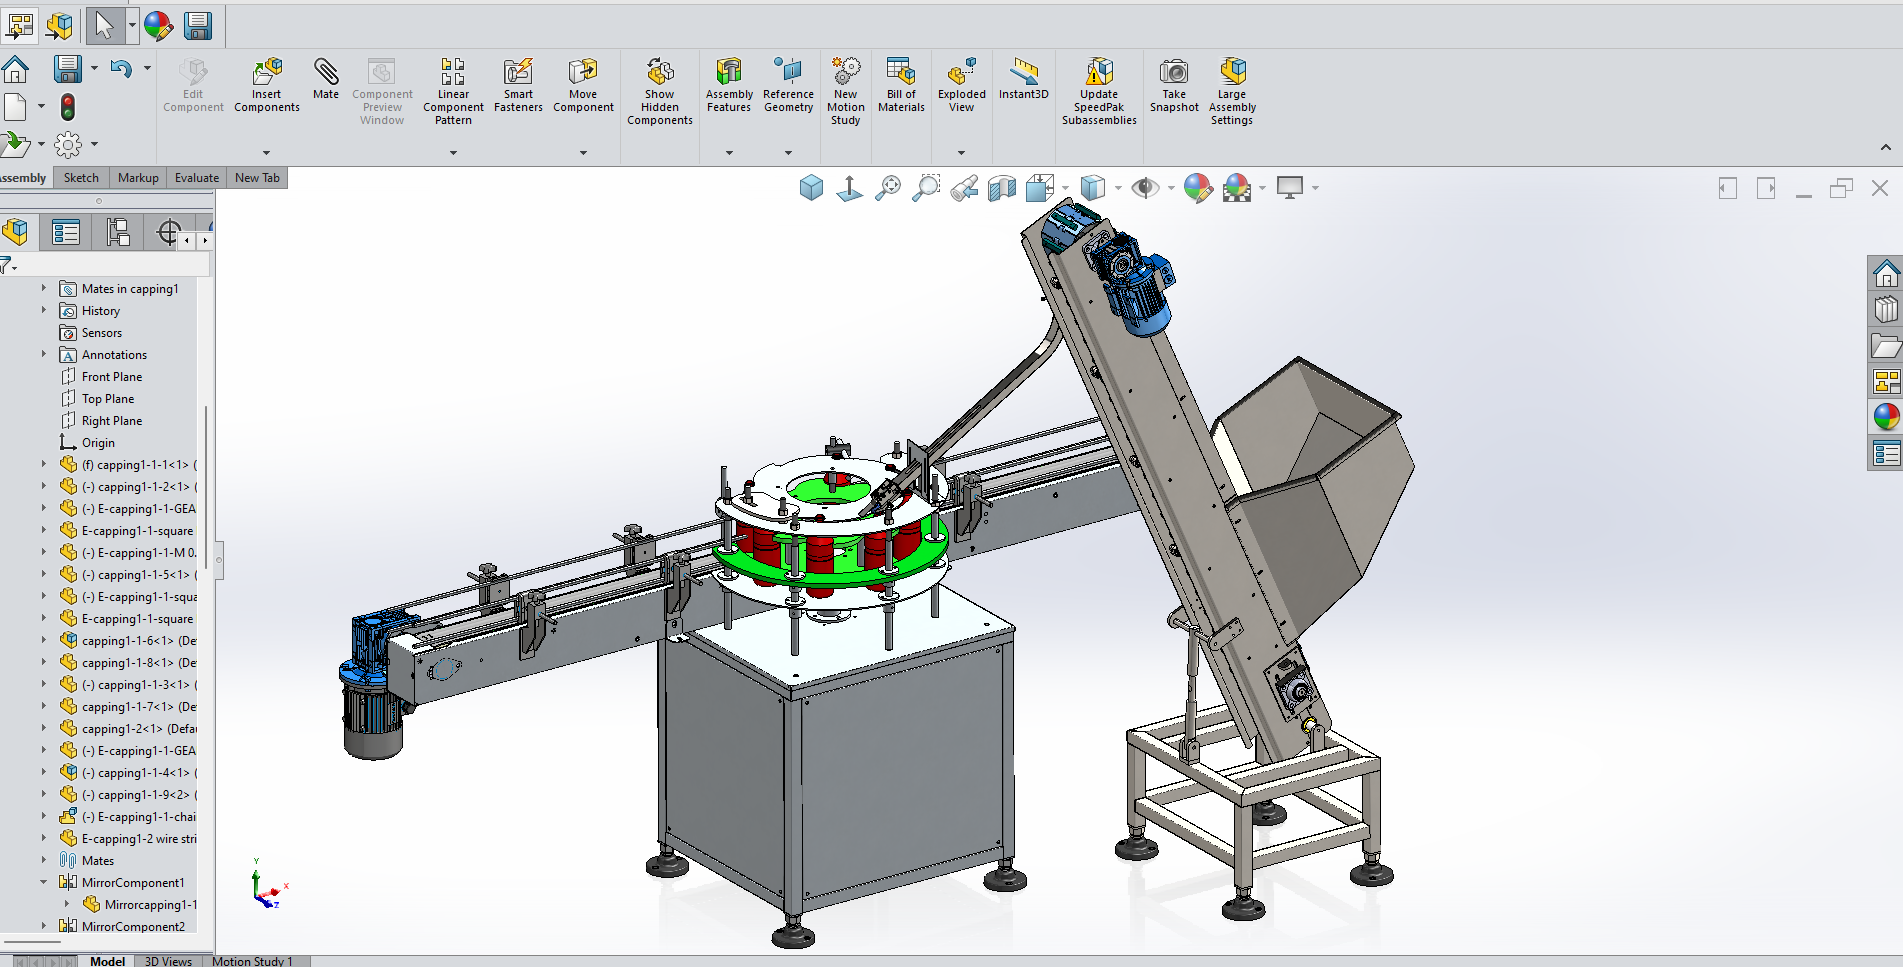This screenshot has width=1903, height=967.
Task: Open View Orientation cube in view toolbar
Action: click(x=1041, y=188)
